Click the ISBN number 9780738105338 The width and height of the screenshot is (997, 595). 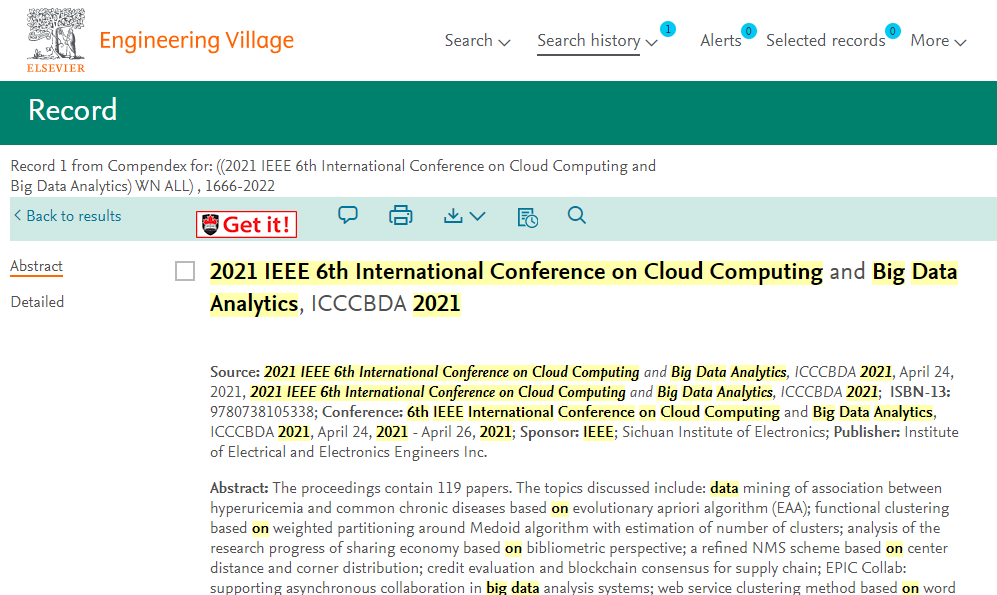[262, 412]
